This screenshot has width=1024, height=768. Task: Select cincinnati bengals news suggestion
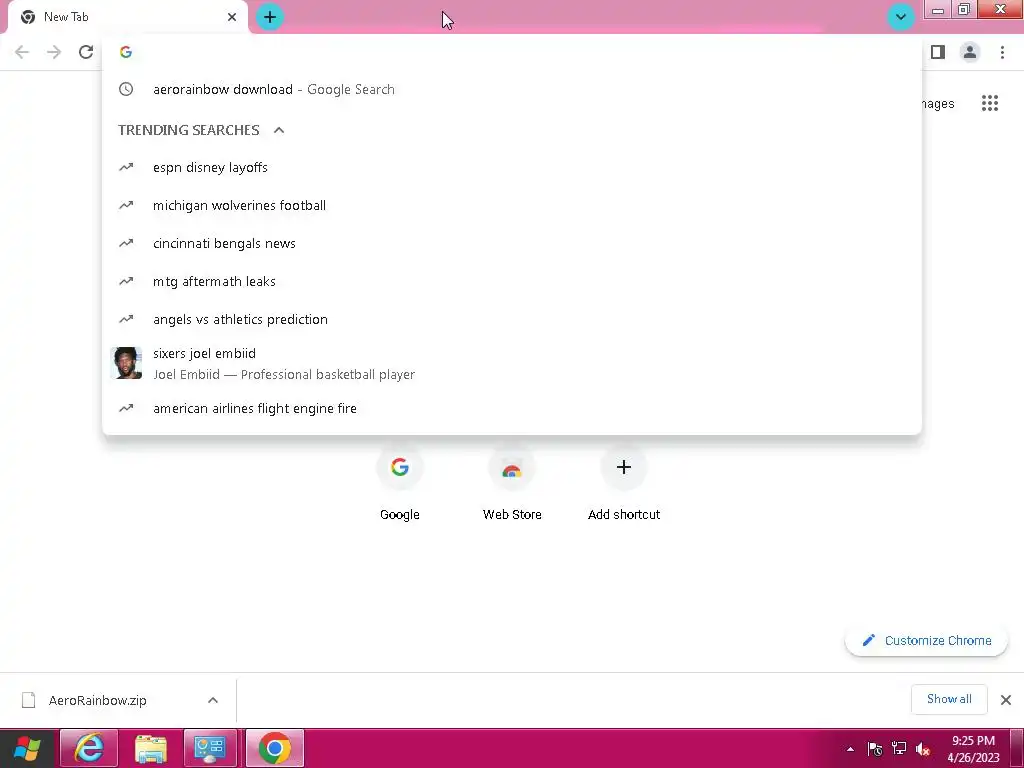click(512, 243)
